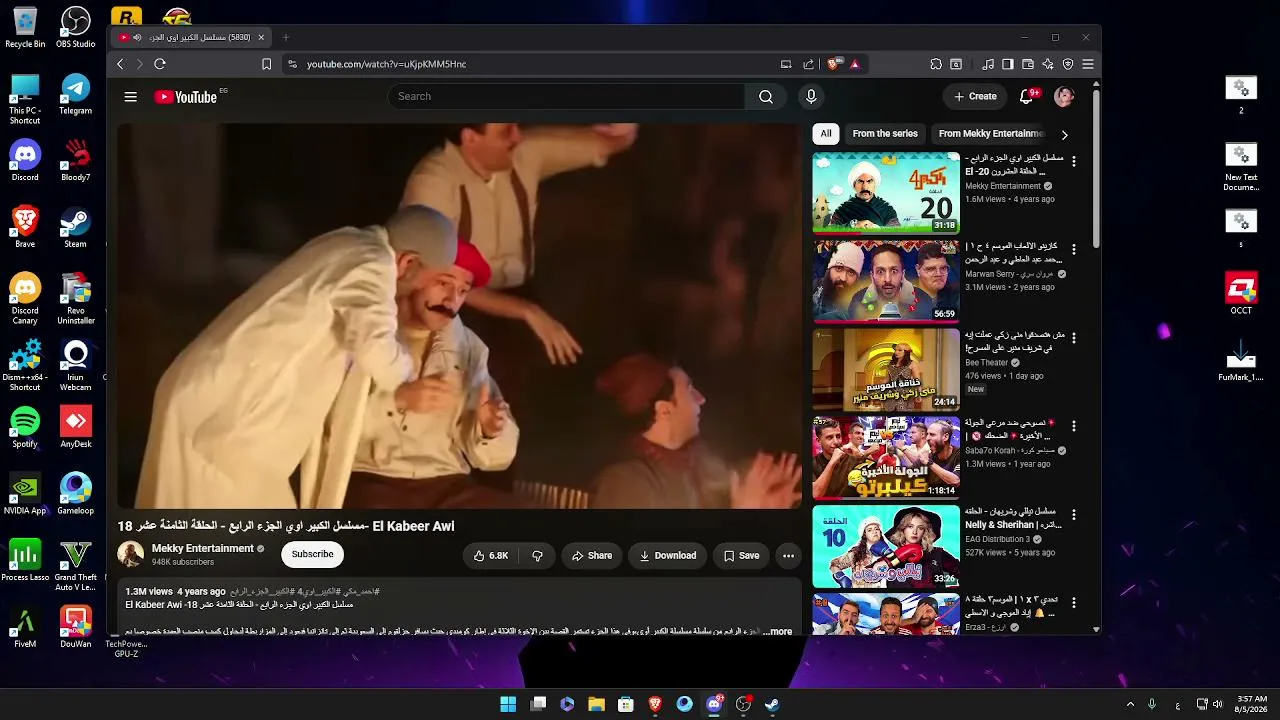Open Brave Leo AI sparkle icon
The height and width of the screenshot is (720, 1280).
pos(1048,64)
